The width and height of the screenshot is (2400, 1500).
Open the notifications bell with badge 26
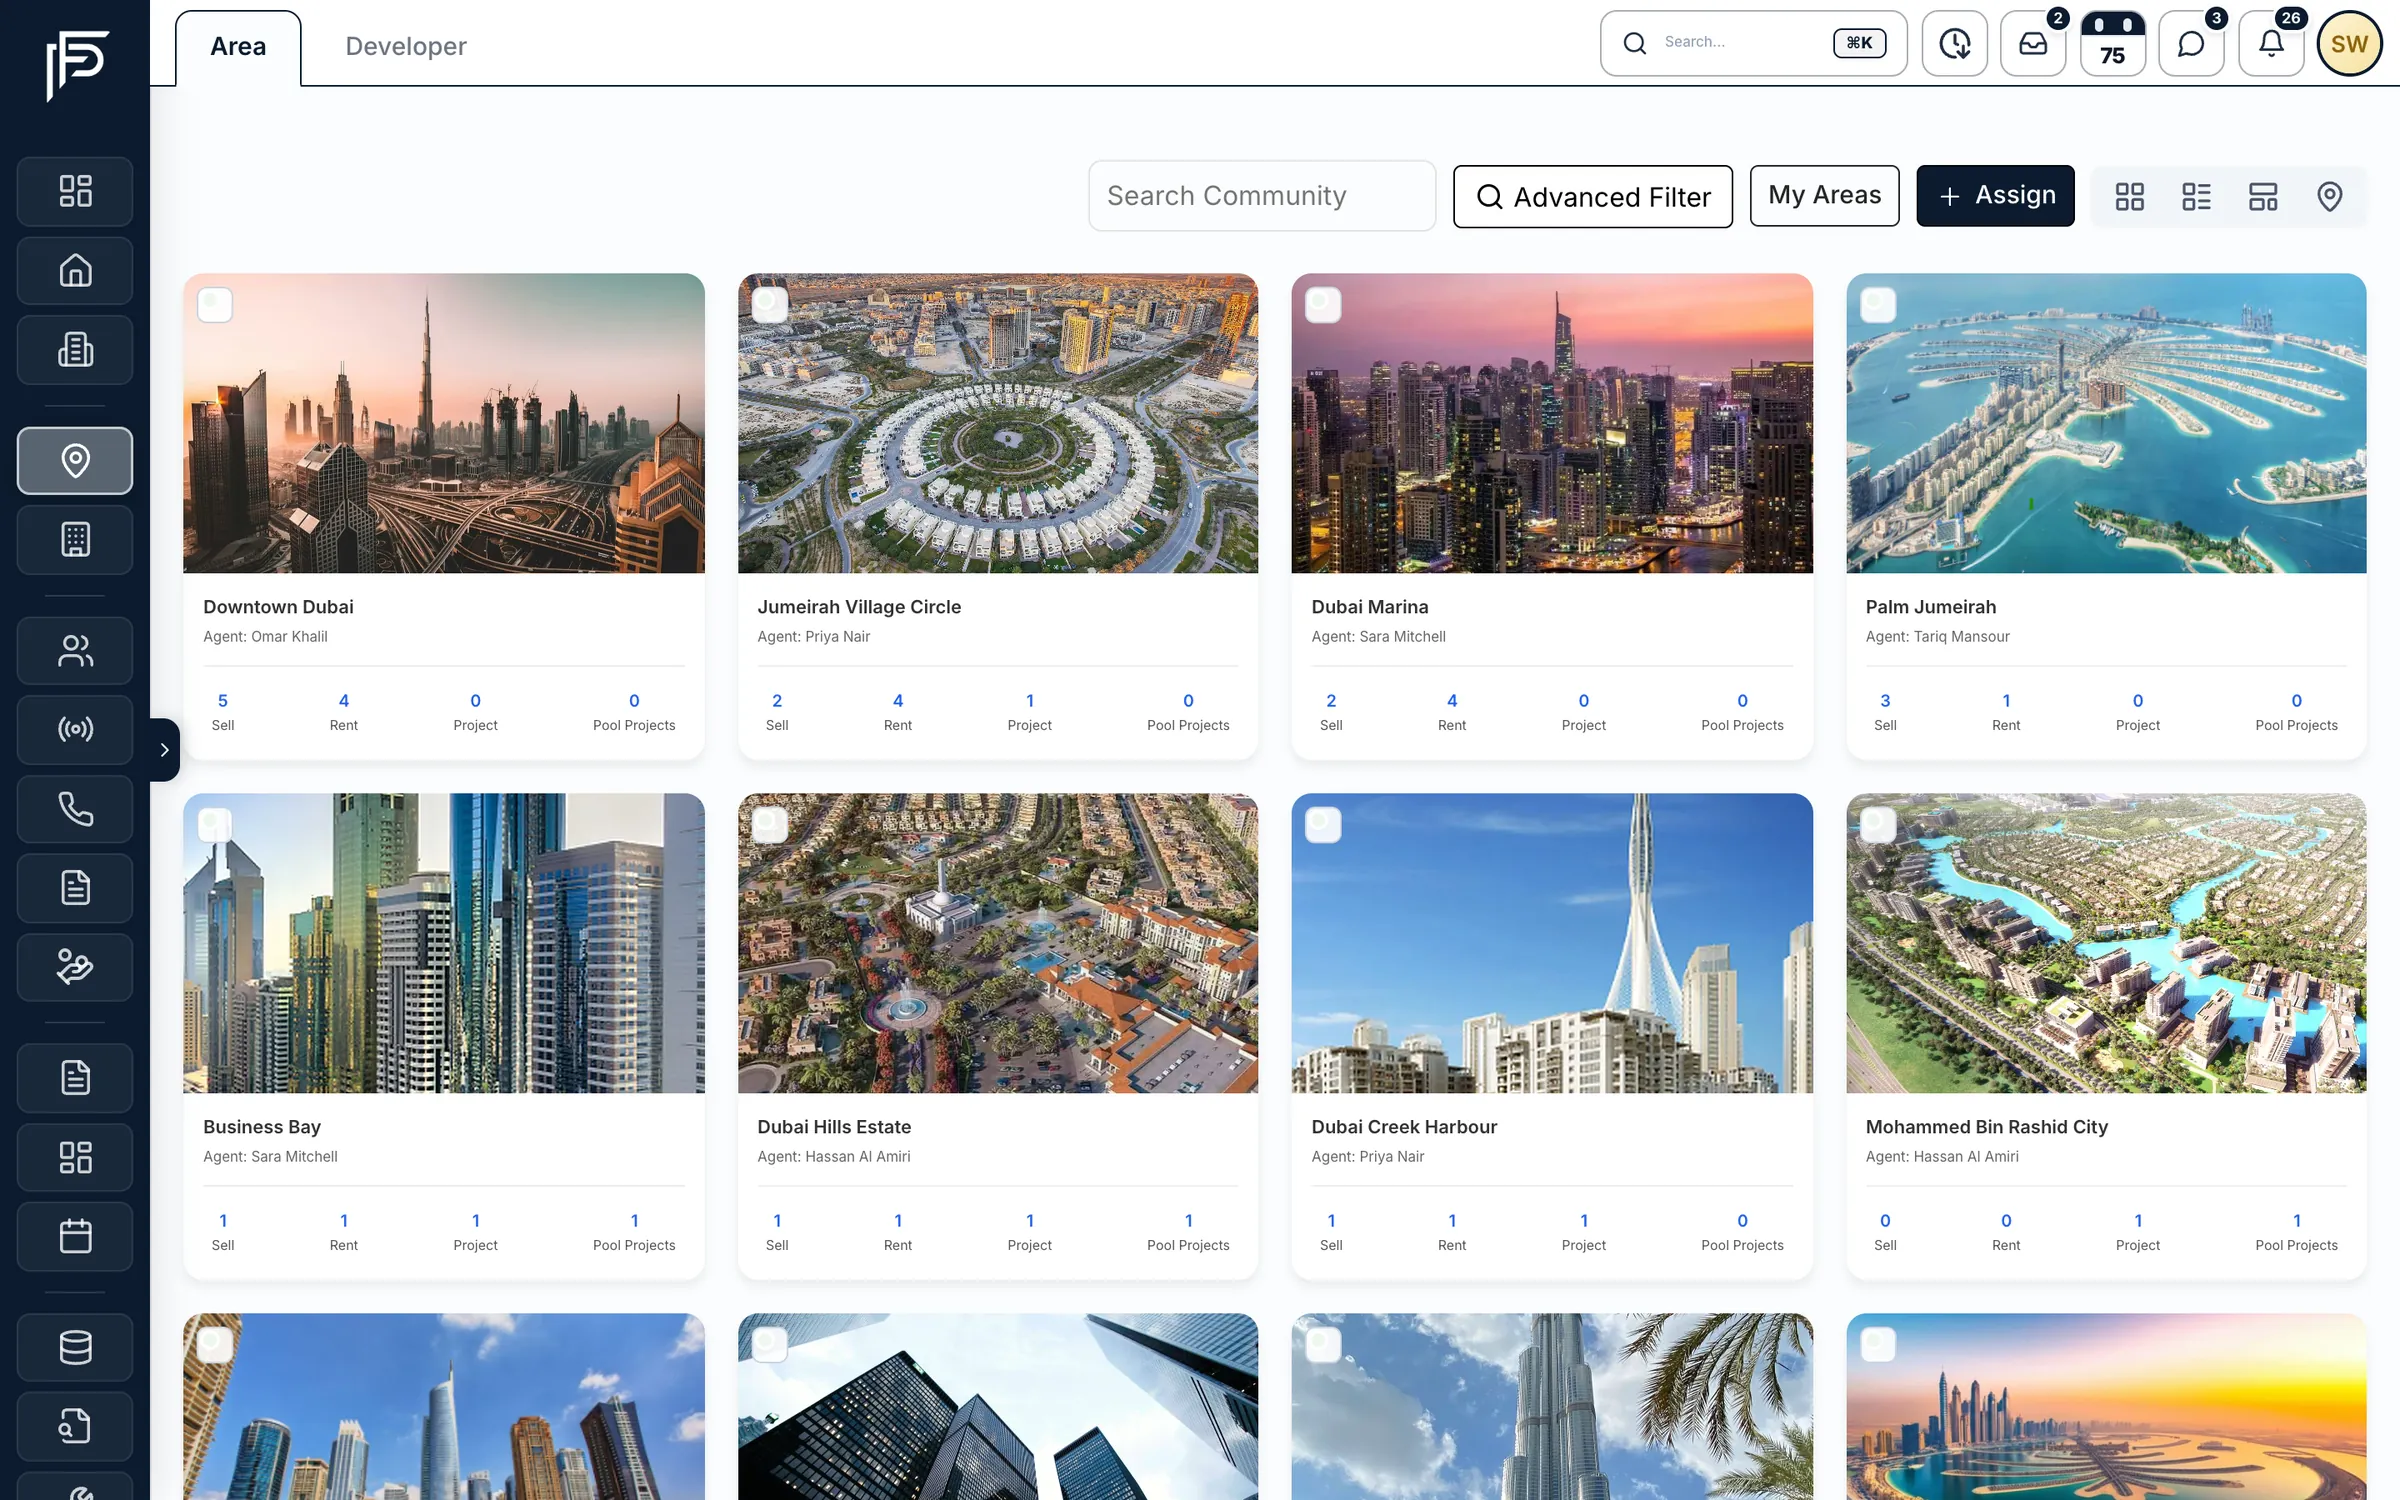[2271, 43]
